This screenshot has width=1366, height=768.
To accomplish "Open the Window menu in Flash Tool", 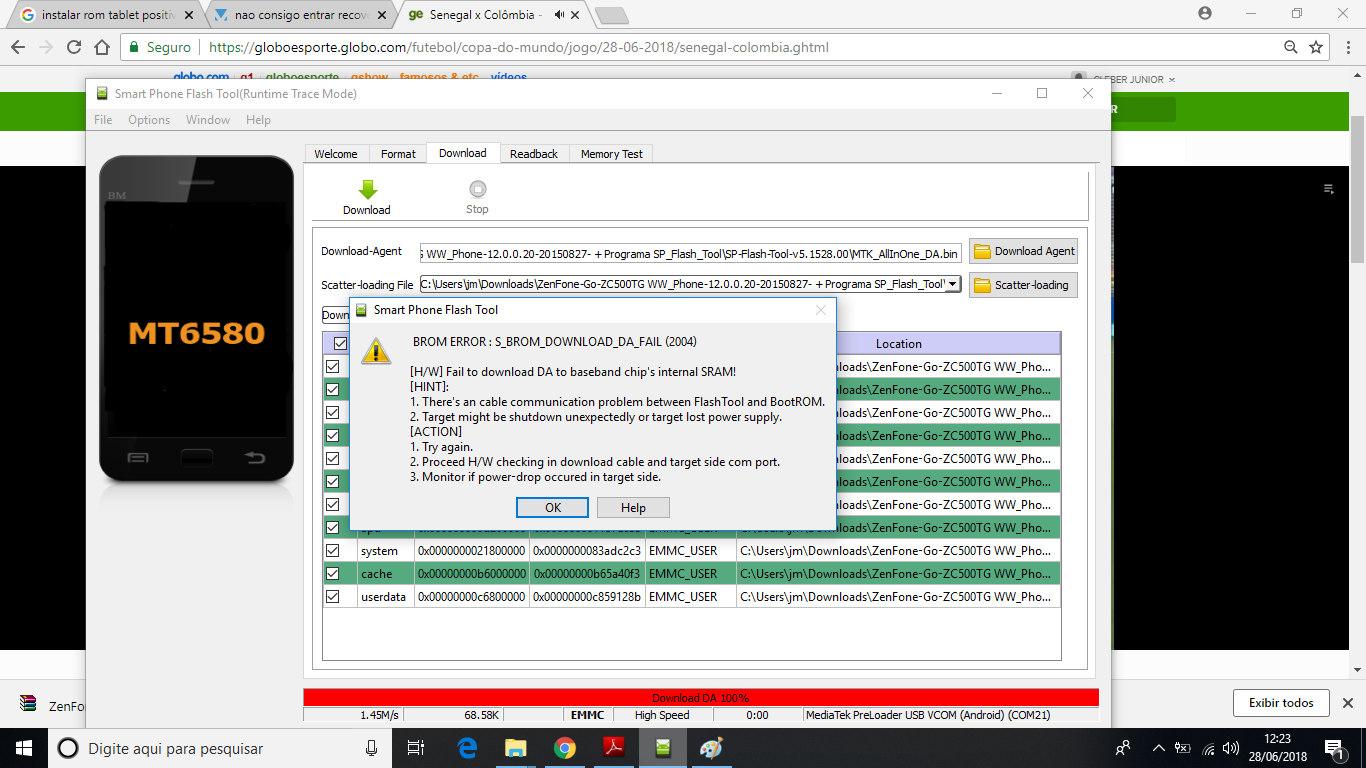I will coord(208,120).
